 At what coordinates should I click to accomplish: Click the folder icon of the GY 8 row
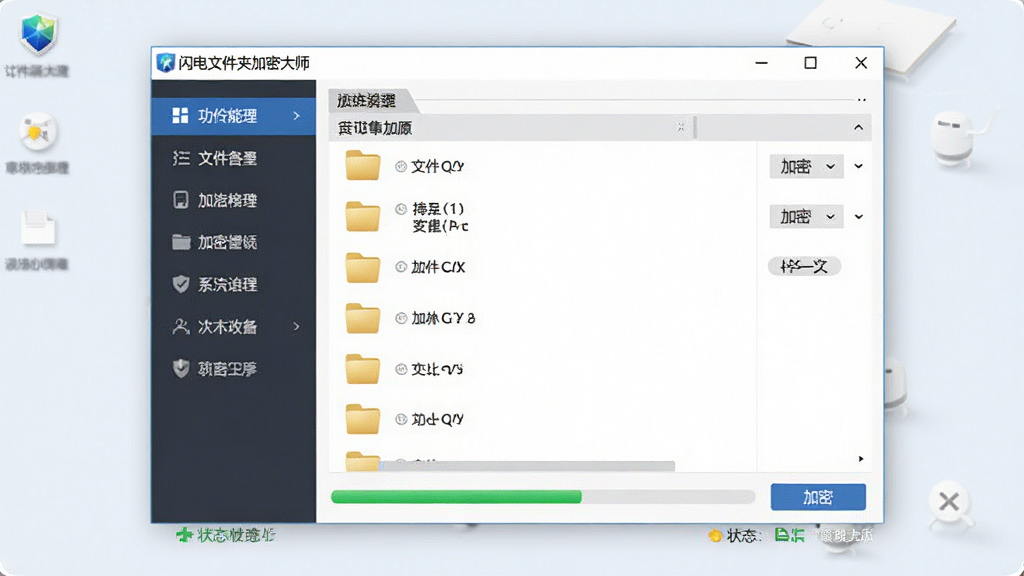(362, 318)
